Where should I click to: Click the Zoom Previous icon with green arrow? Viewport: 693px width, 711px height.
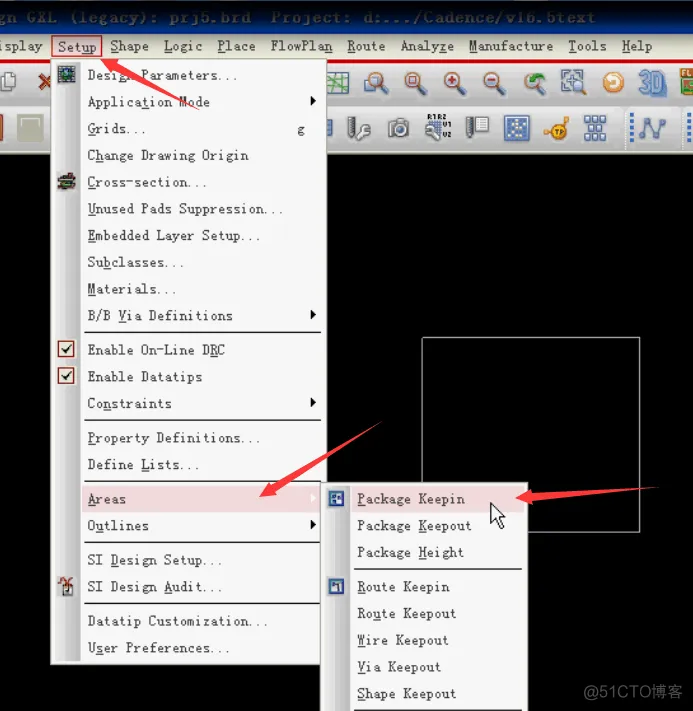[x=534, y=83]
